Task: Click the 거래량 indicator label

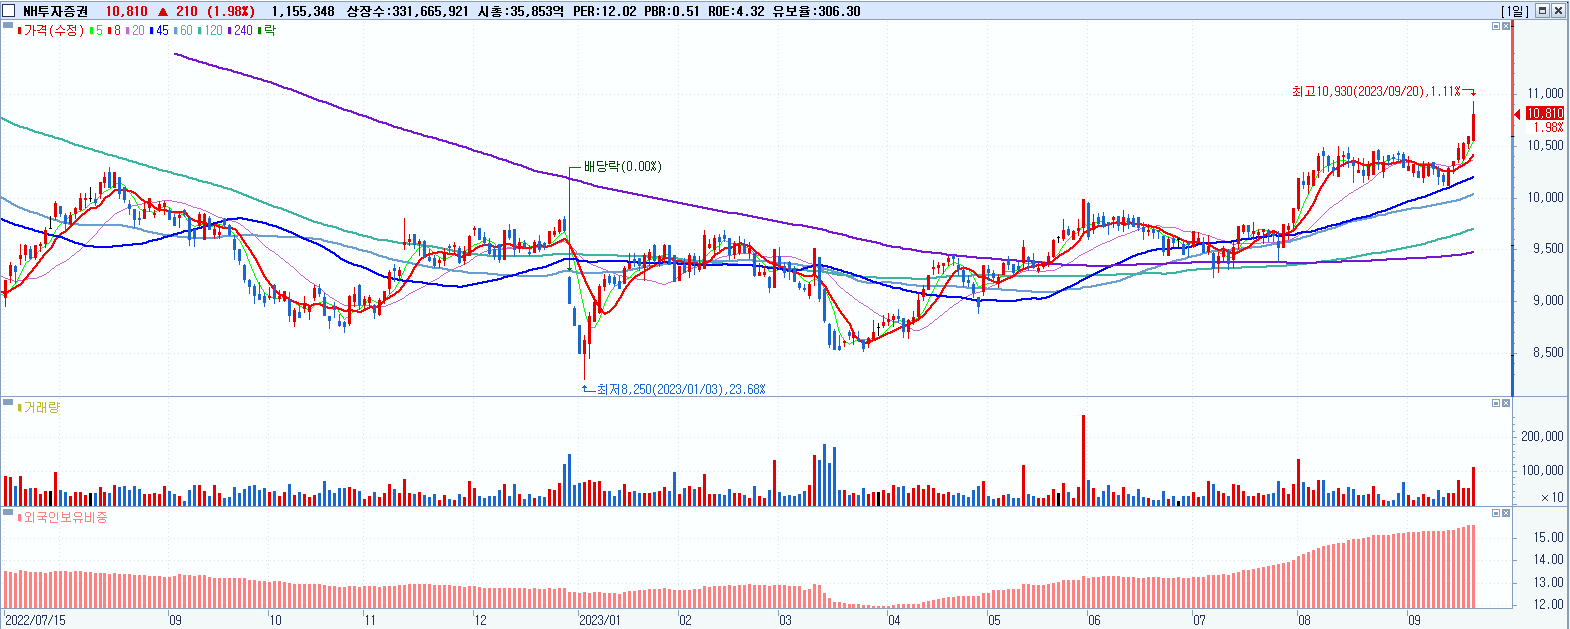Action: (39, 408)
